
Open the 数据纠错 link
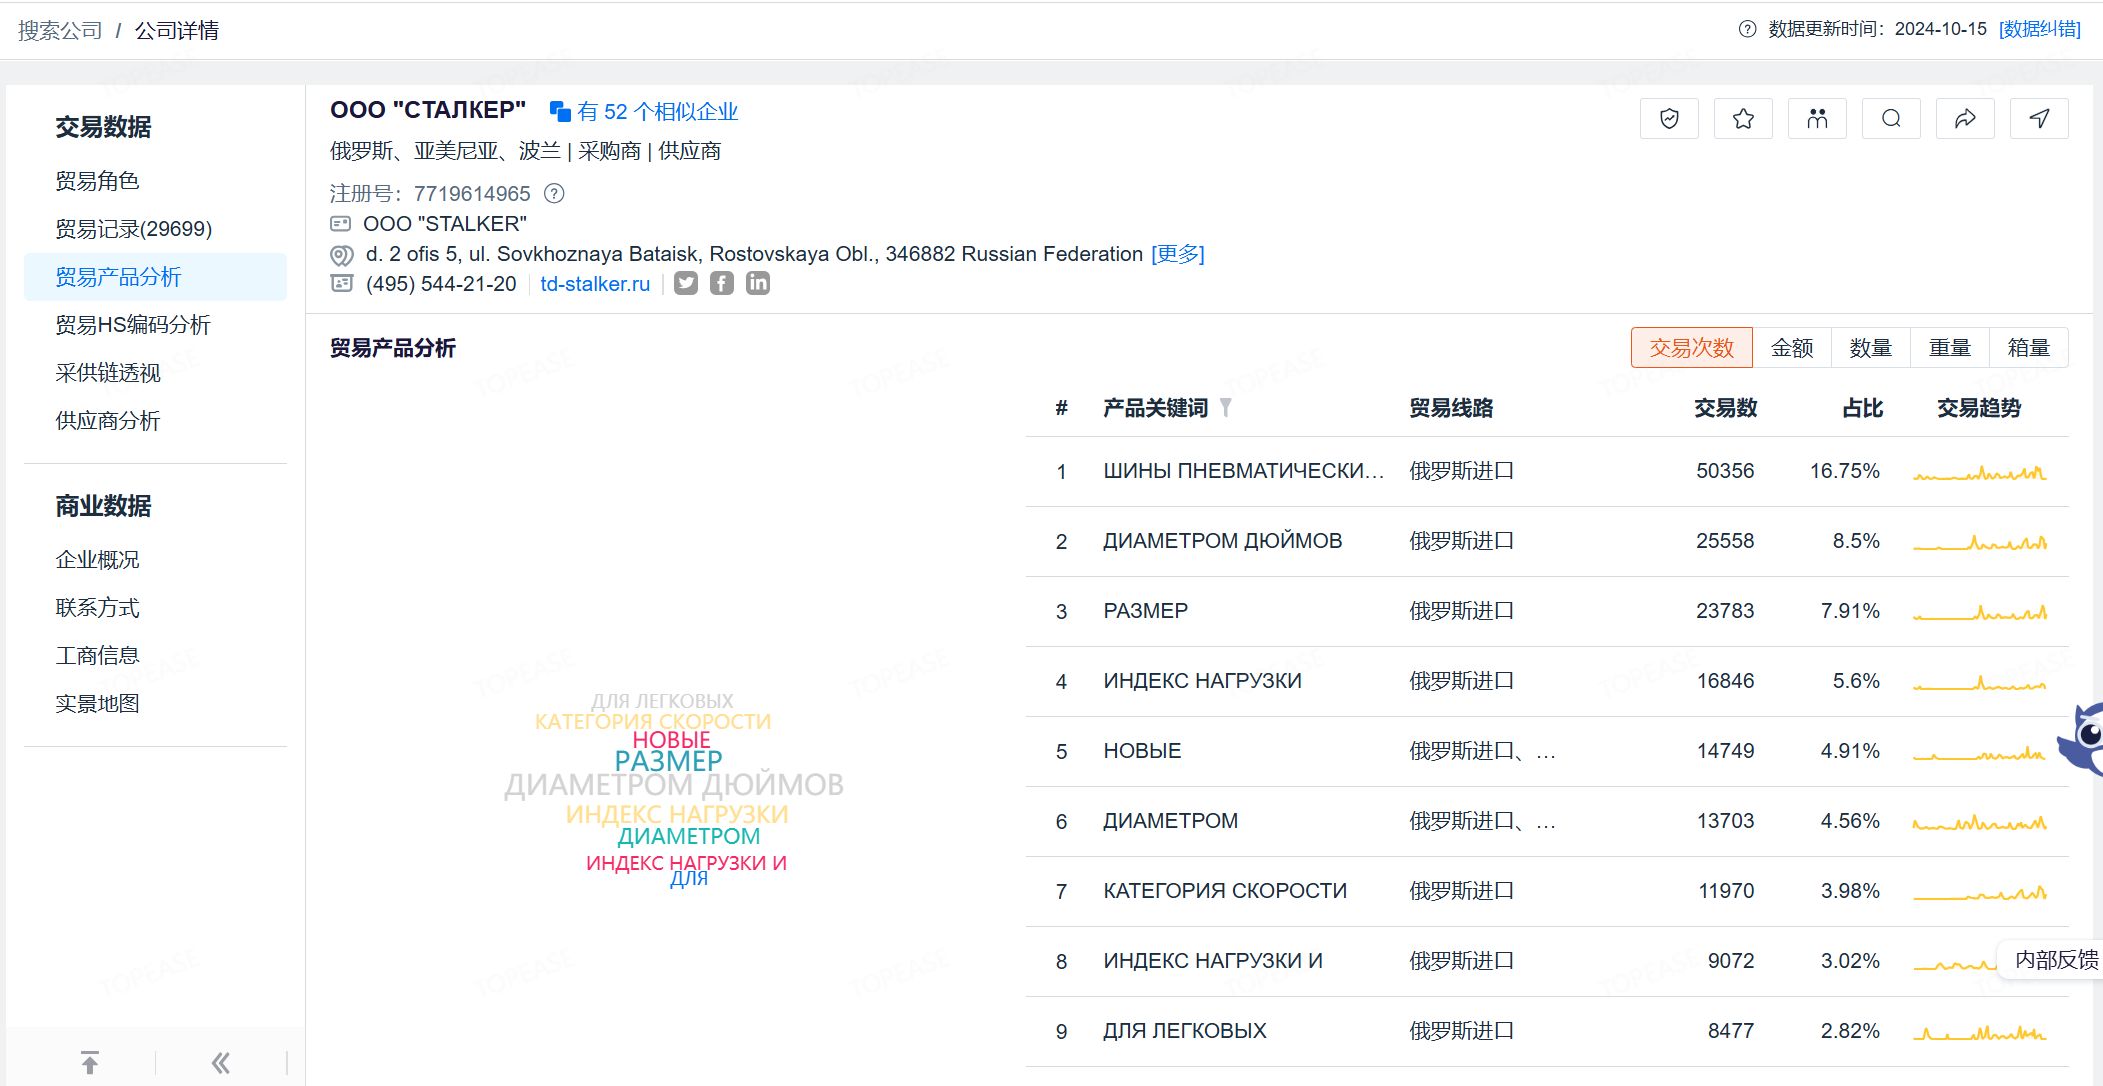2040,29
